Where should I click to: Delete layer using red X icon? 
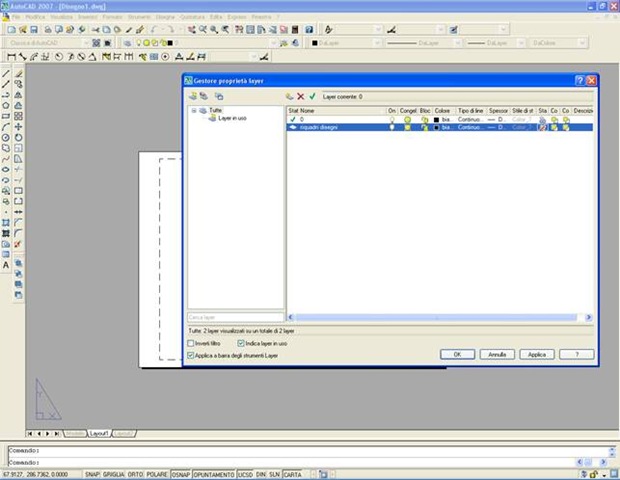[301, 96]
